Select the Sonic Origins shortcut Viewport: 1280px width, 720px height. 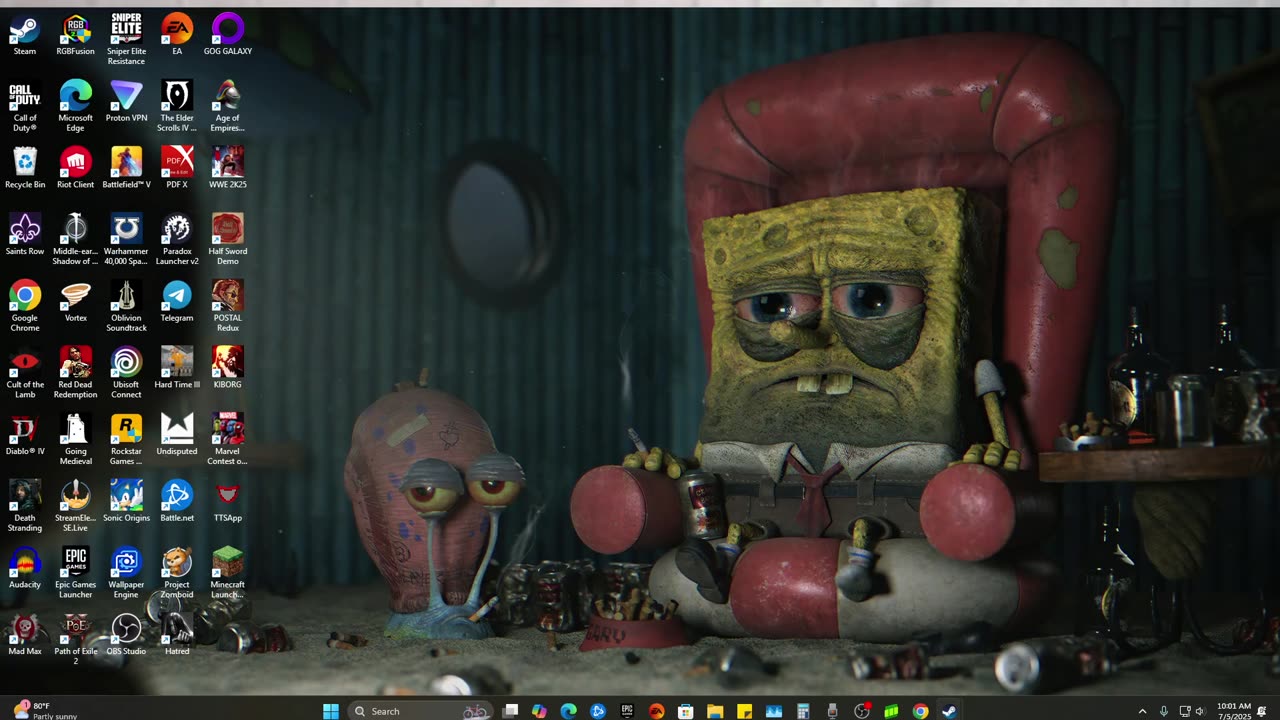(x=126, y=502)
